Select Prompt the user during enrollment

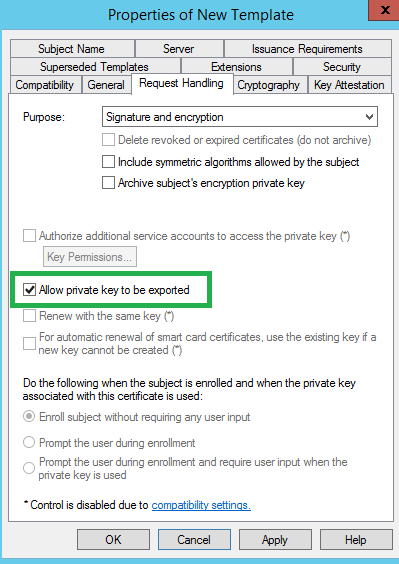[x=29, y=442]
